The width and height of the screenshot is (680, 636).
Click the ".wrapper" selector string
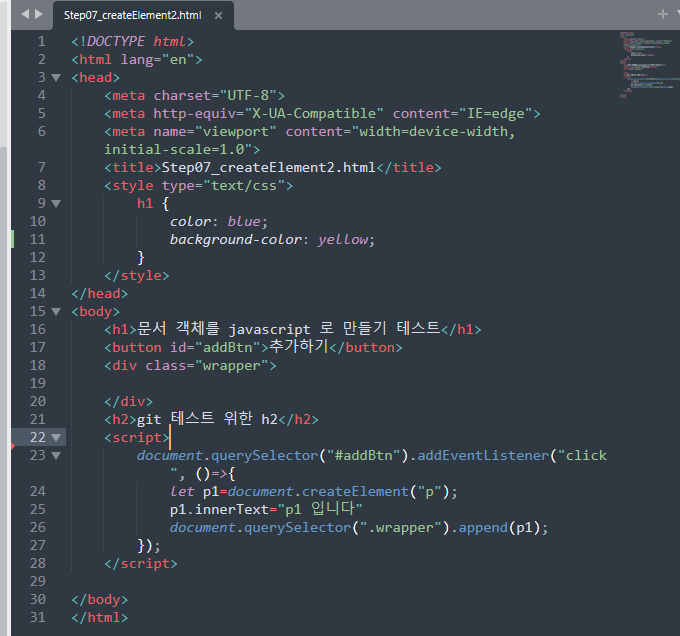point(401,527)
